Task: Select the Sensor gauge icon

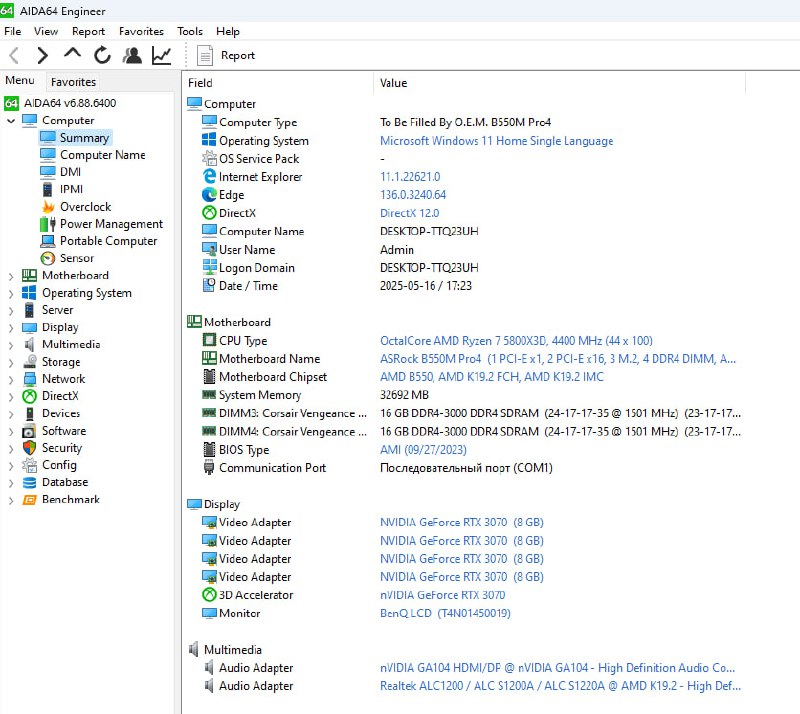Action: [48, 258]
